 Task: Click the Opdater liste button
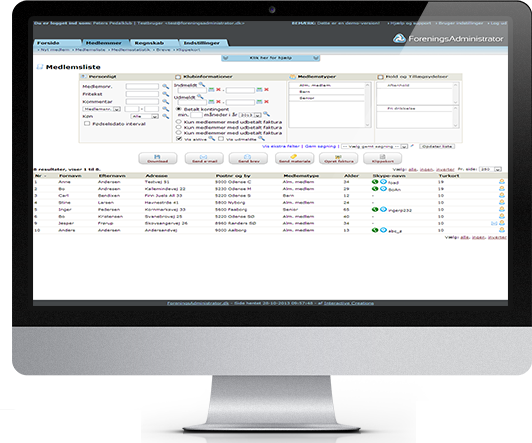pos(437,146)
